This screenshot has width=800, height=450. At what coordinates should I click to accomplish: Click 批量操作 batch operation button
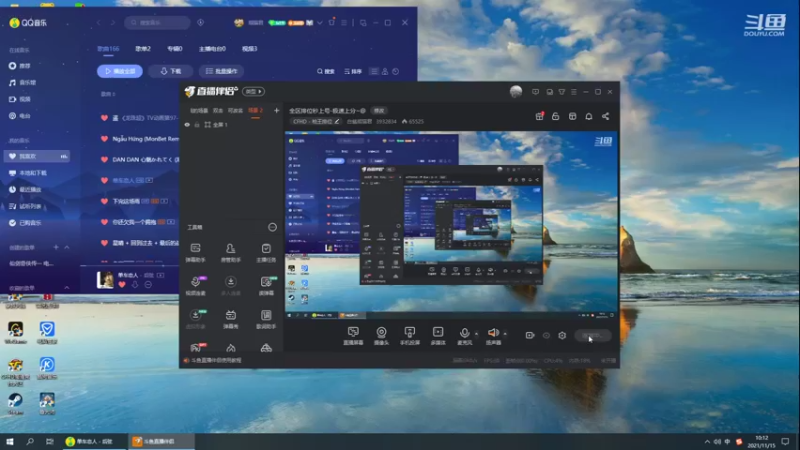tap(221, 71)
